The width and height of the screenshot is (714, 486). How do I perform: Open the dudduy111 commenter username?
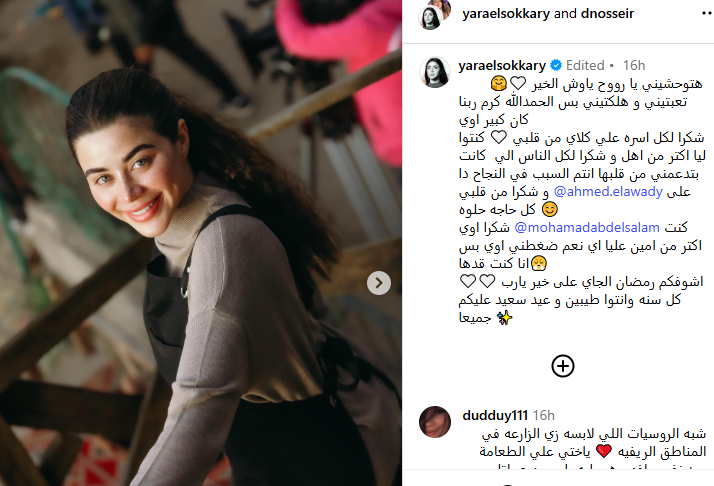pos(495,415)
